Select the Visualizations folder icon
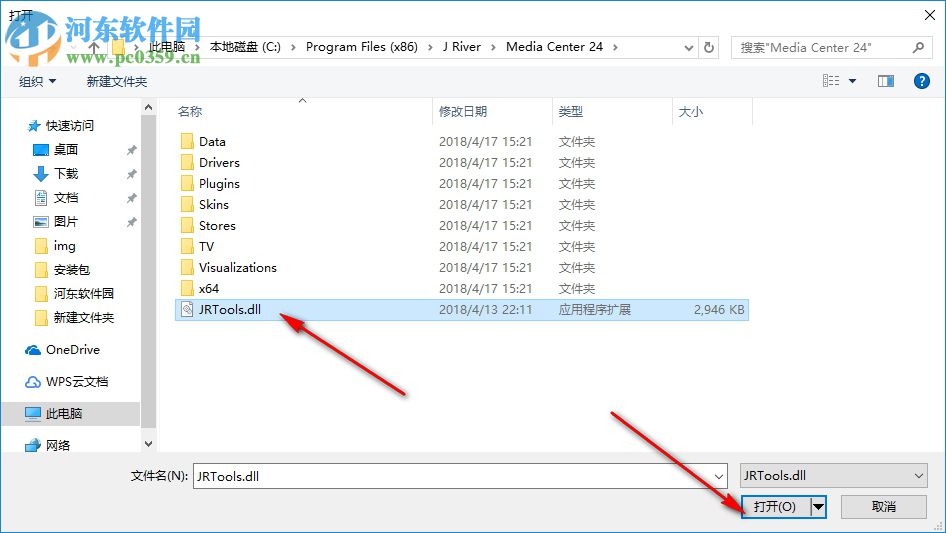 [188, 267]
